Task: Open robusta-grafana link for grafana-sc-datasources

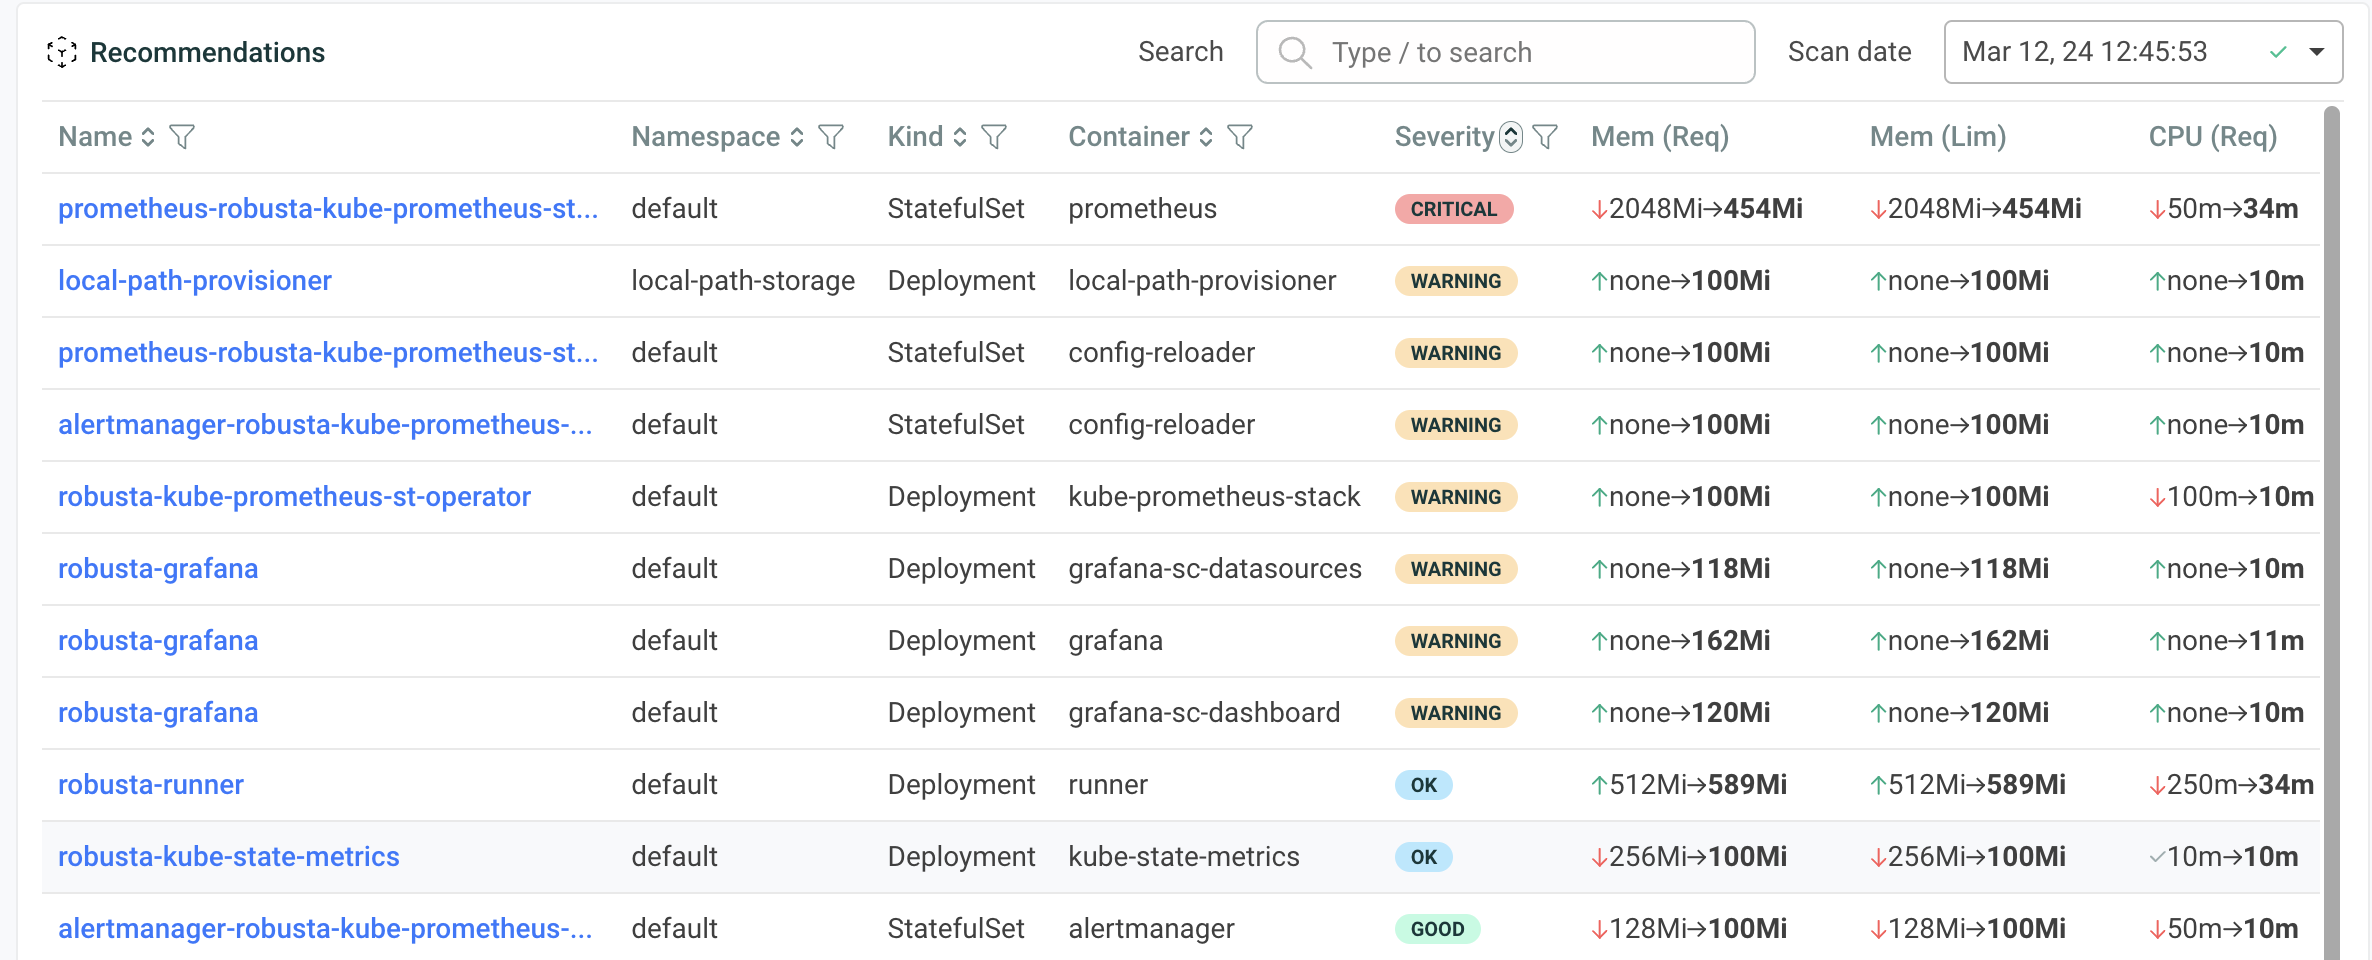Action: [158, 569]
